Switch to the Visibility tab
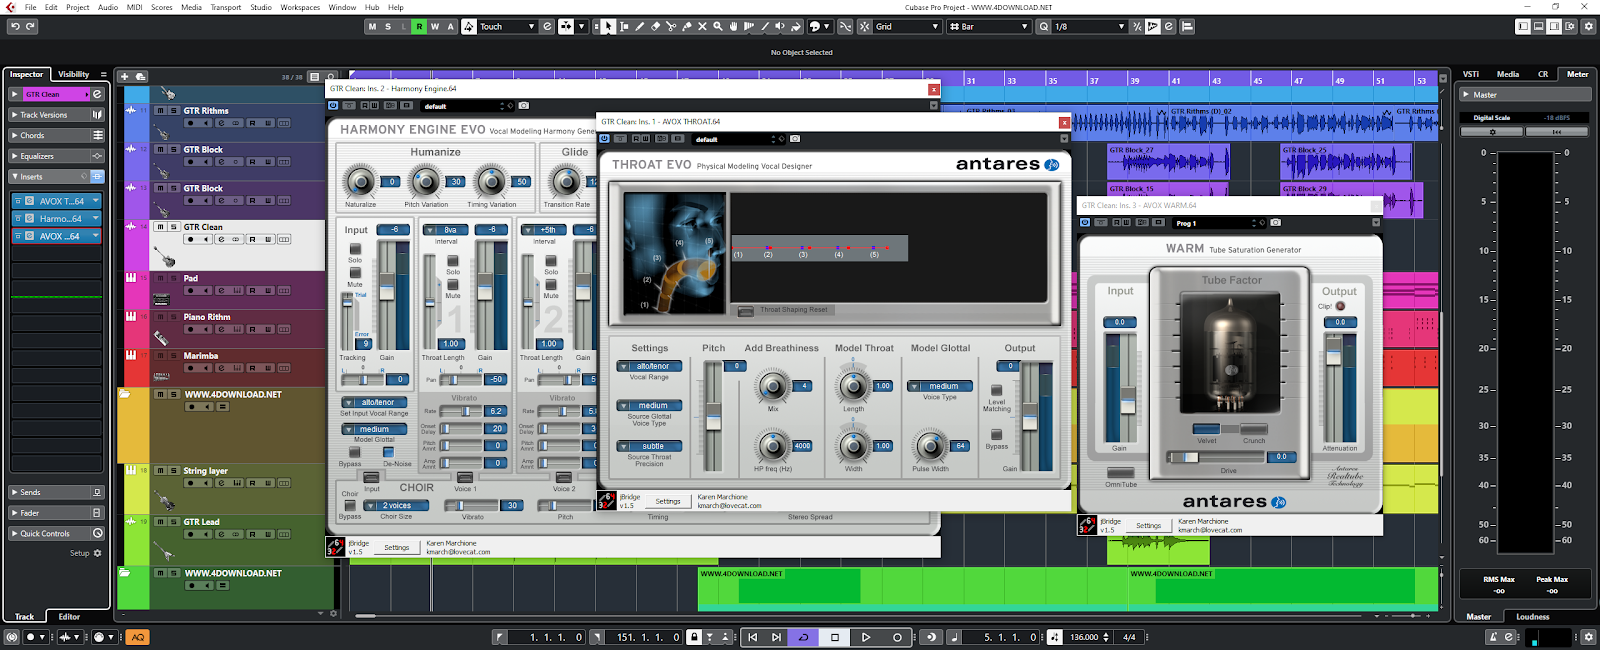The width and height of the screenshot is (1600, 650). coord(73,74)
